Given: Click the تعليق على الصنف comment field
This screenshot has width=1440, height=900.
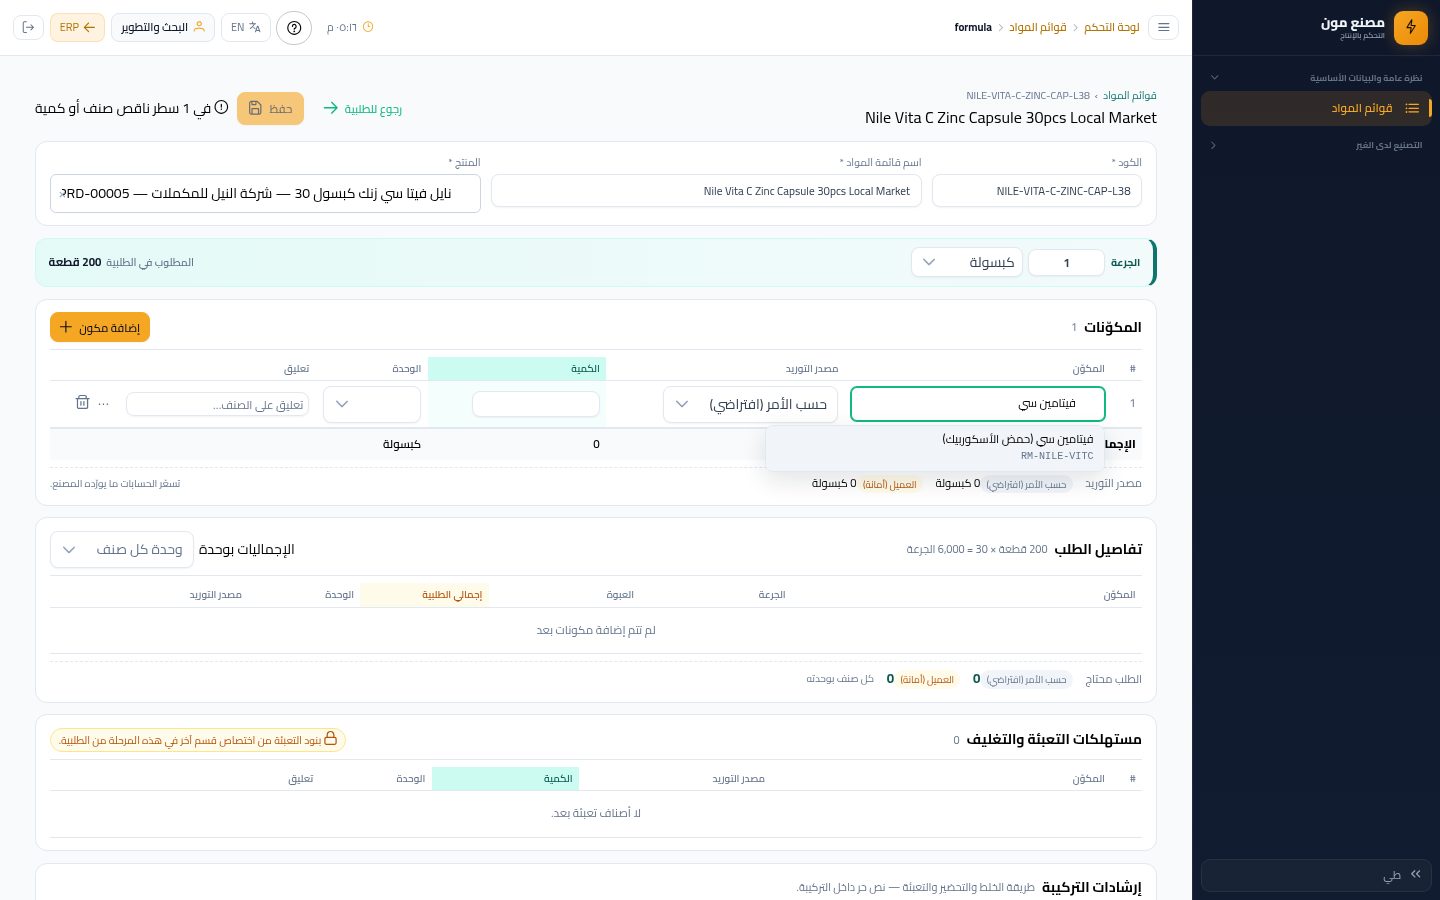Looking at the screenshot, I should (217, 404).
